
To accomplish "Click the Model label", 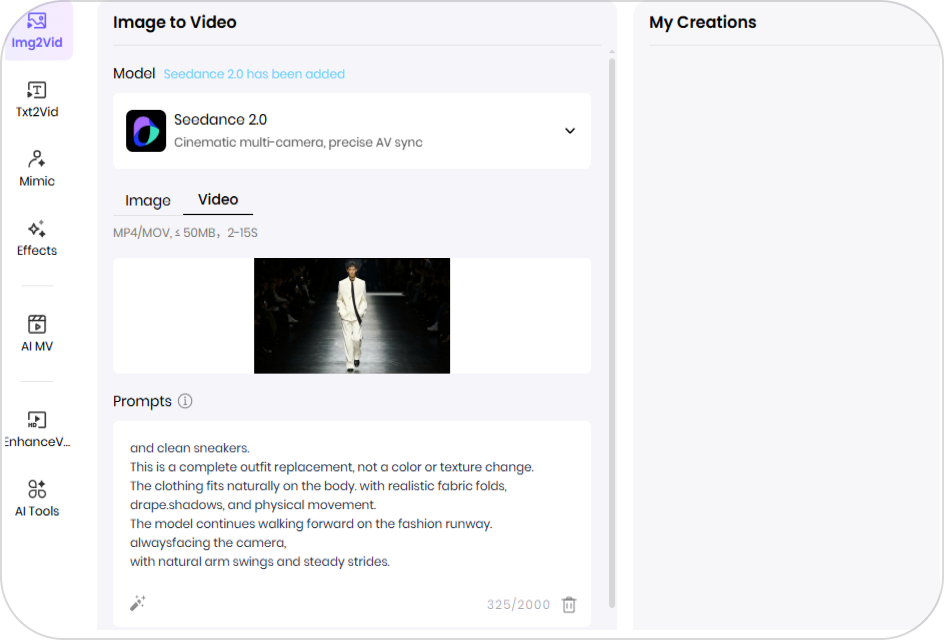I will [134, 73].
